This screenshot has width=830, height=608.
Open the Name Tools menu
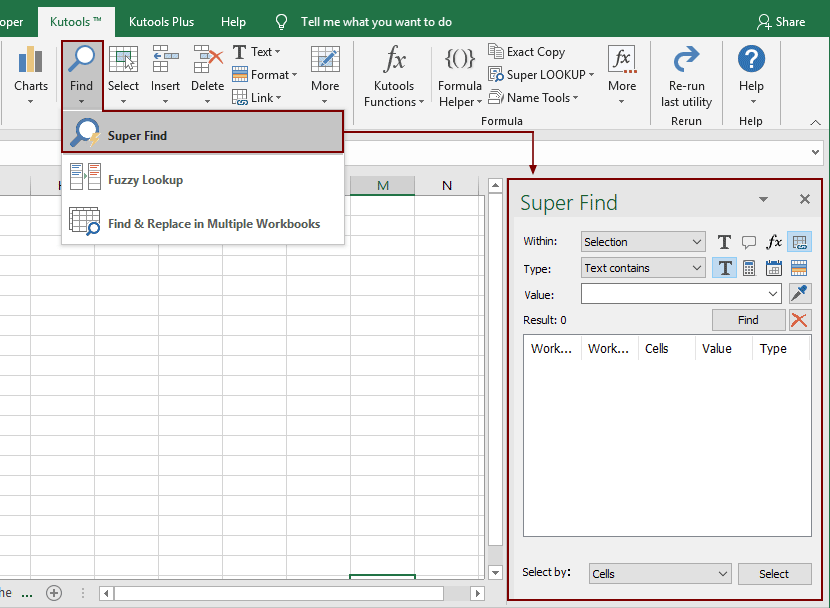(533, 98)
